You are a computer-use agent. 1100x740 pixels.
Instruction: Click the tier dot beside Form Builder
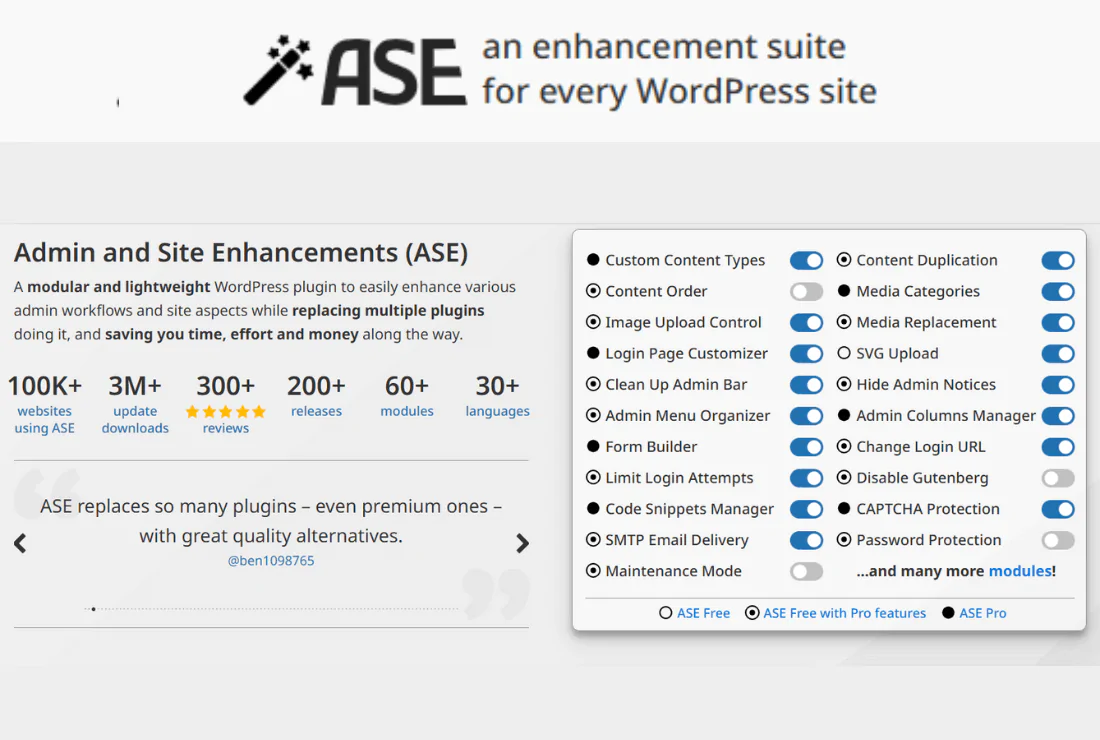[x=592, y=447]
